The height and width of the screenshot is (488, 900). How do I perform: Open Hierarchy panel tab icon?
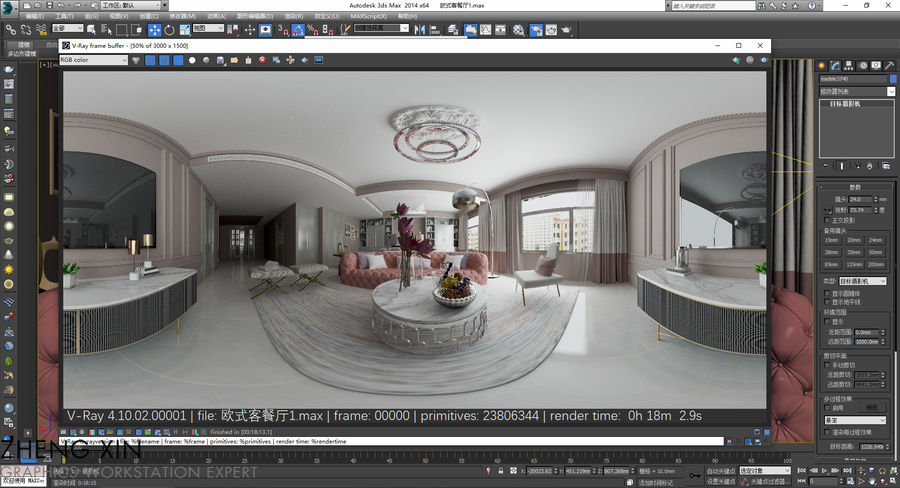(848, 65)
